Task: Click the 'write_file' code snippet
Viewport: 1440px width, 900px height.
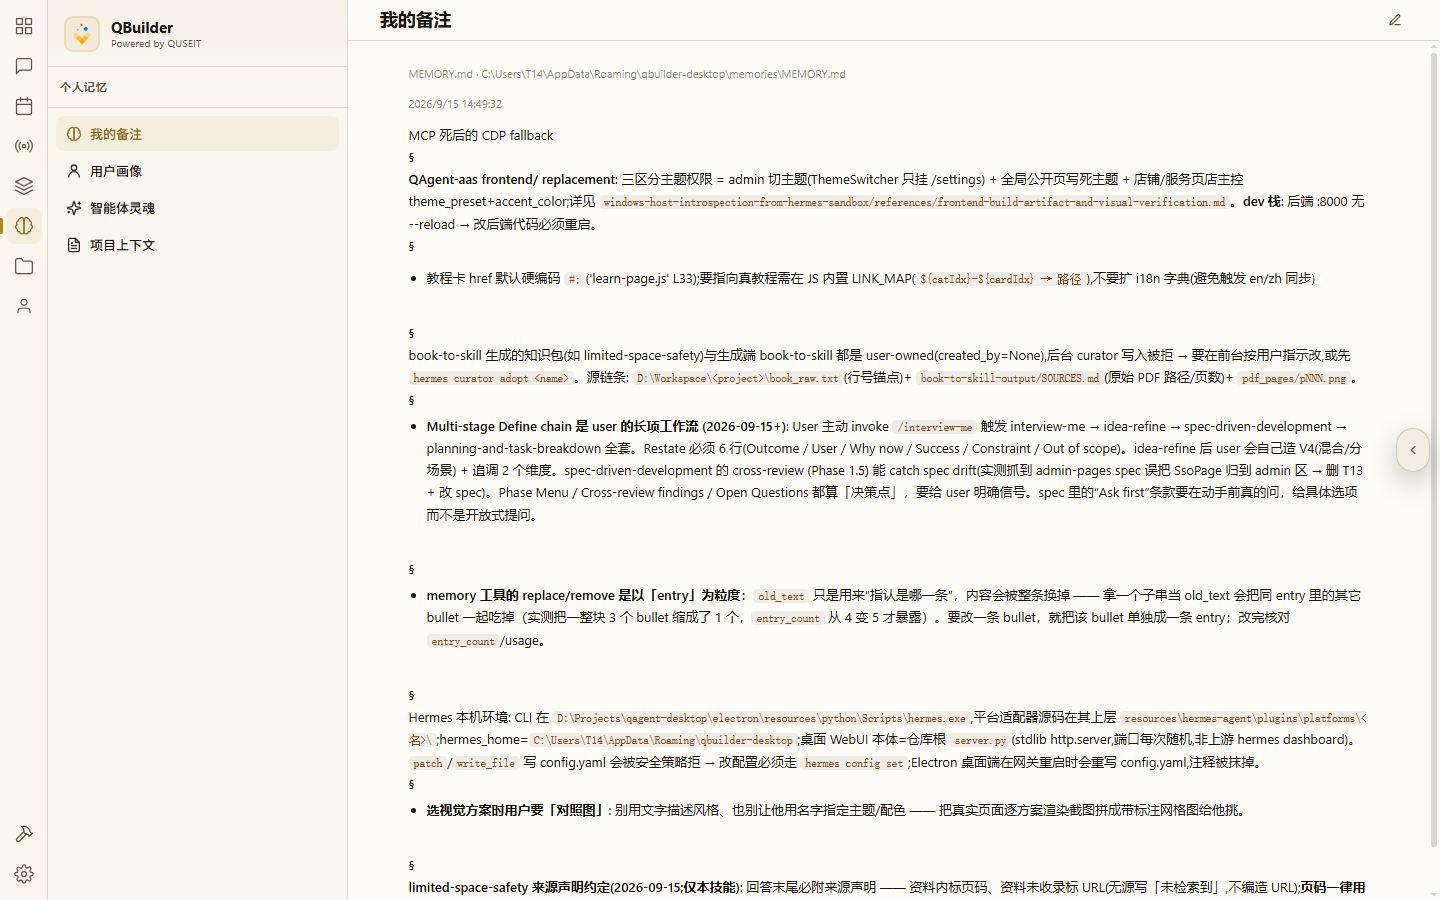Action: click(x=485, y=763)
